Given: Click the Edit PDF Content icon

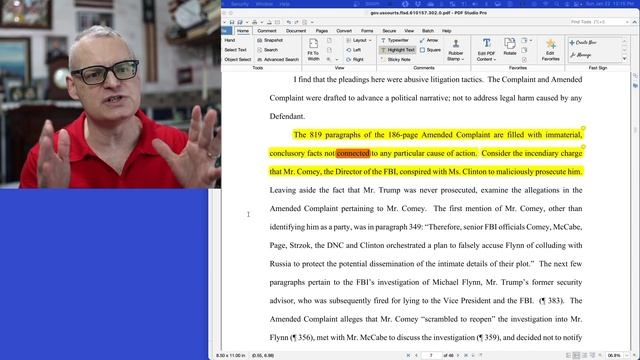Looking at the screenshot, I should click(x=486, y=43).
